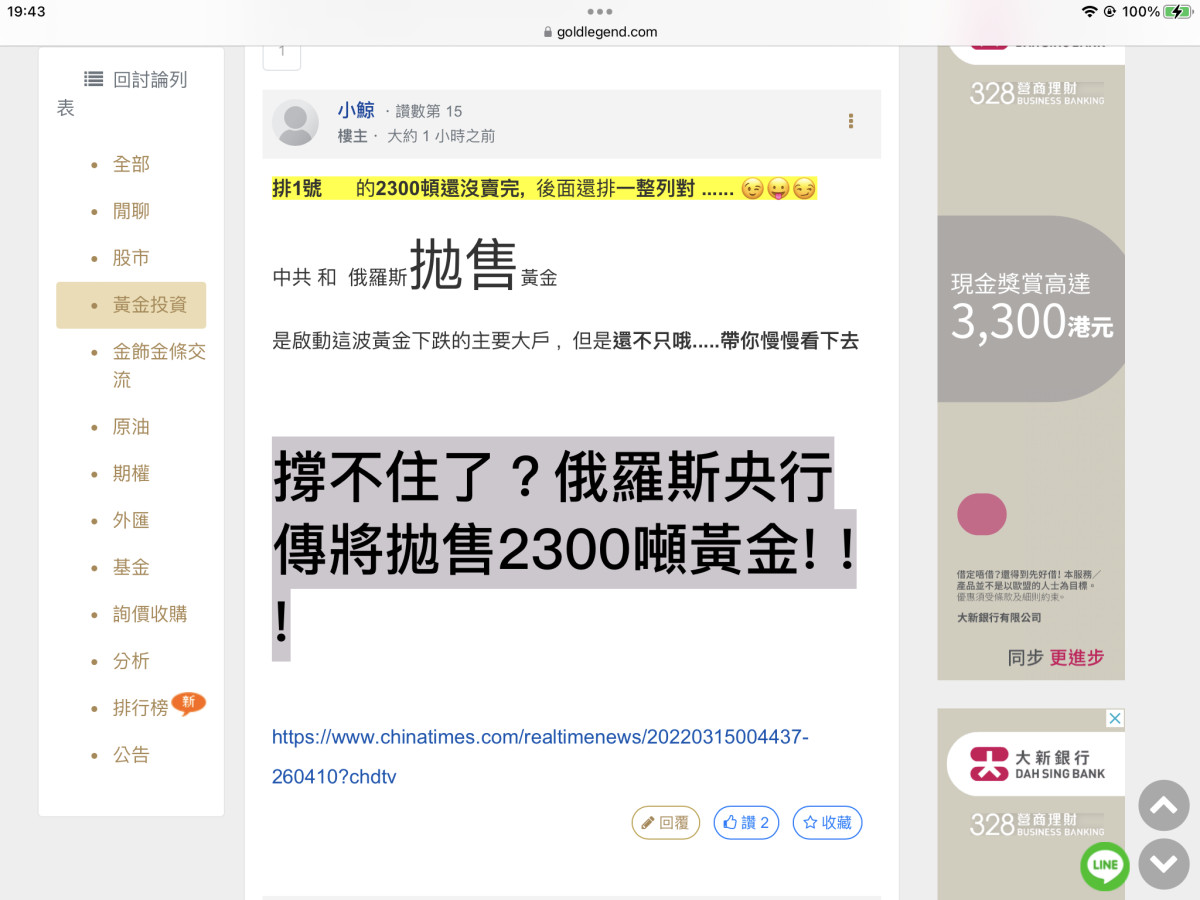Viewport: 1200px width, 900px height.
Task: Open the 金飾金條交流 category
Action: pos(159,366)
